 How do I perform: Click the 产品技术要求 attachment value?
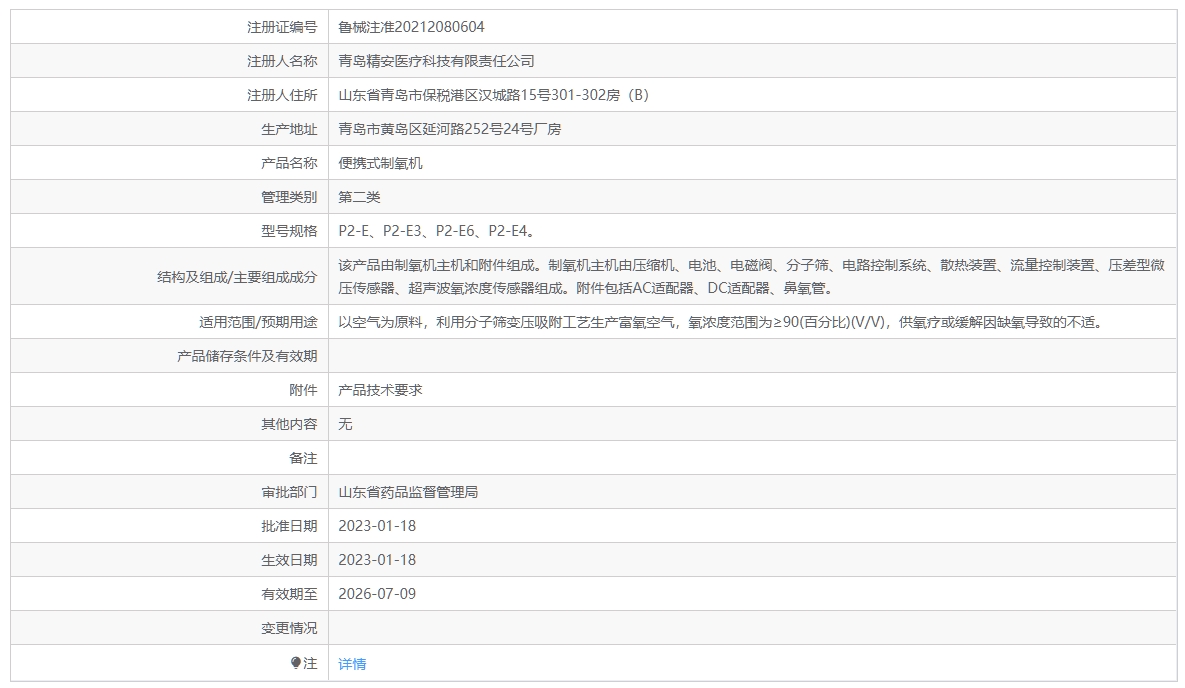point(380,390)
